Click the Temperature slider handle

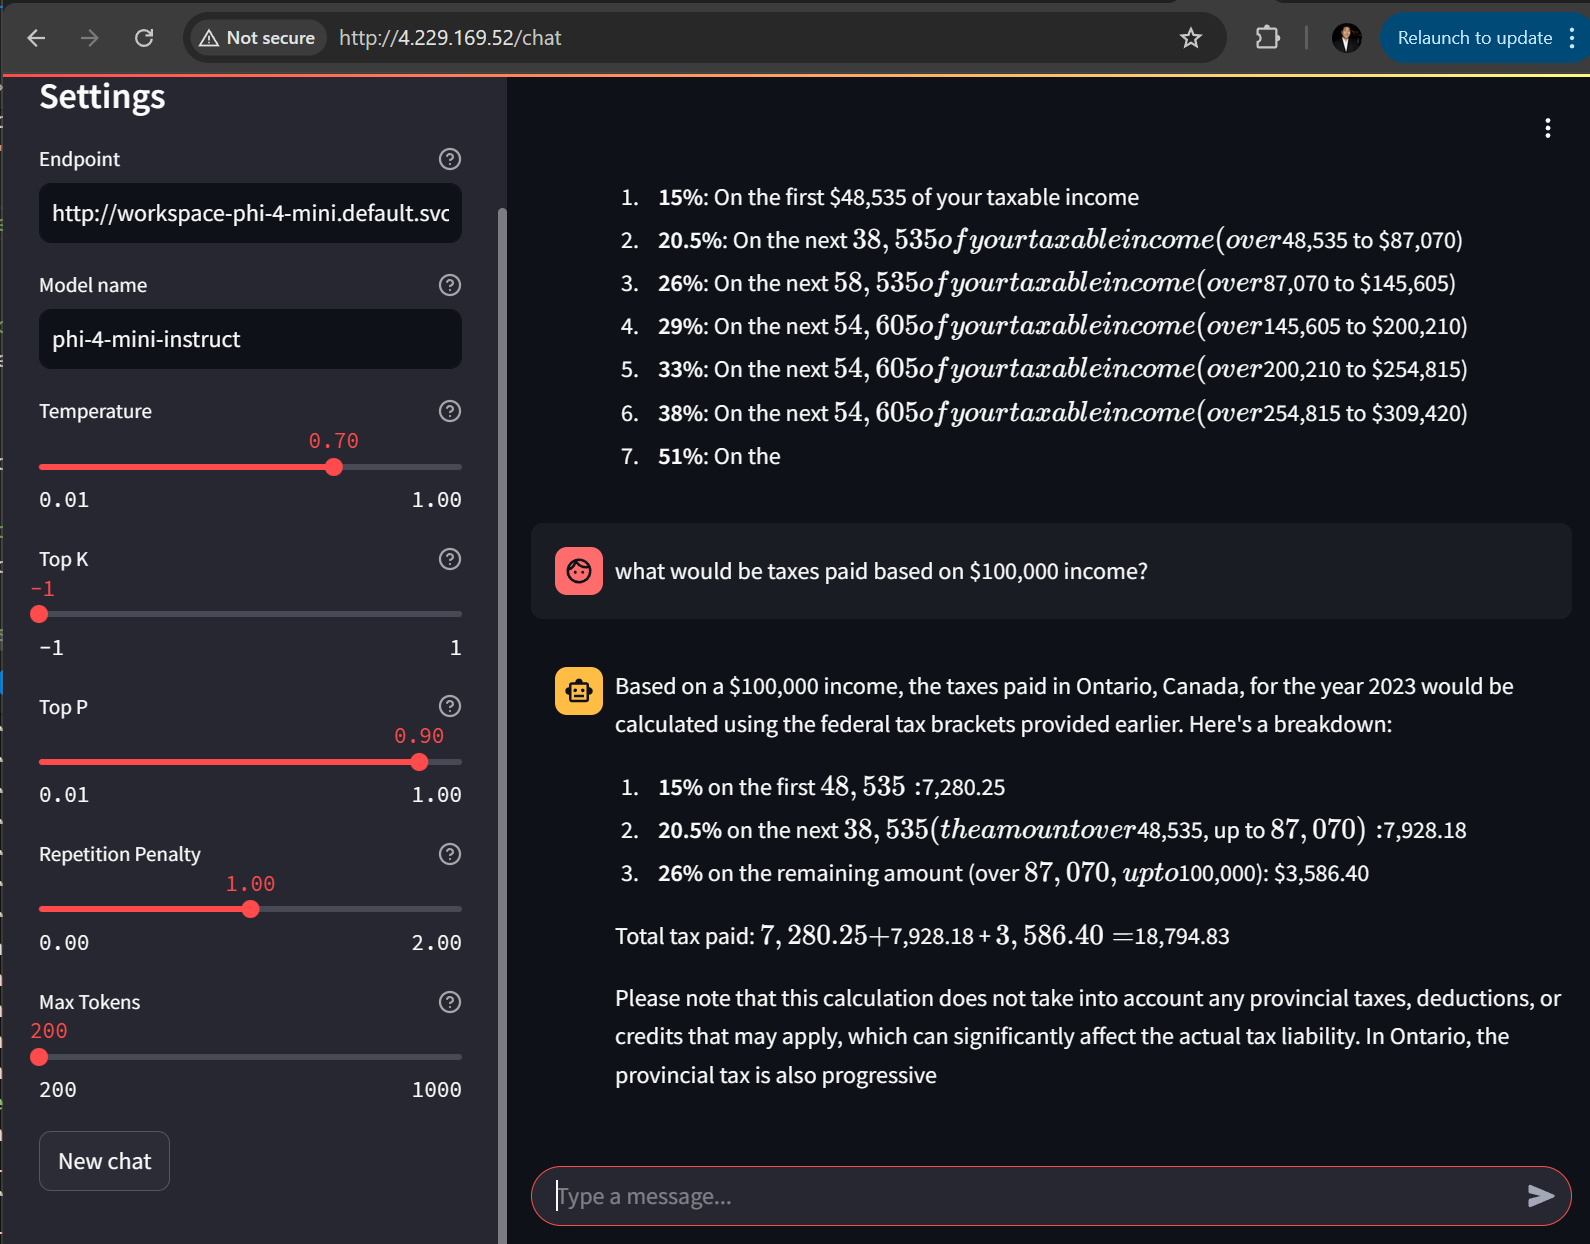[334, 467]
